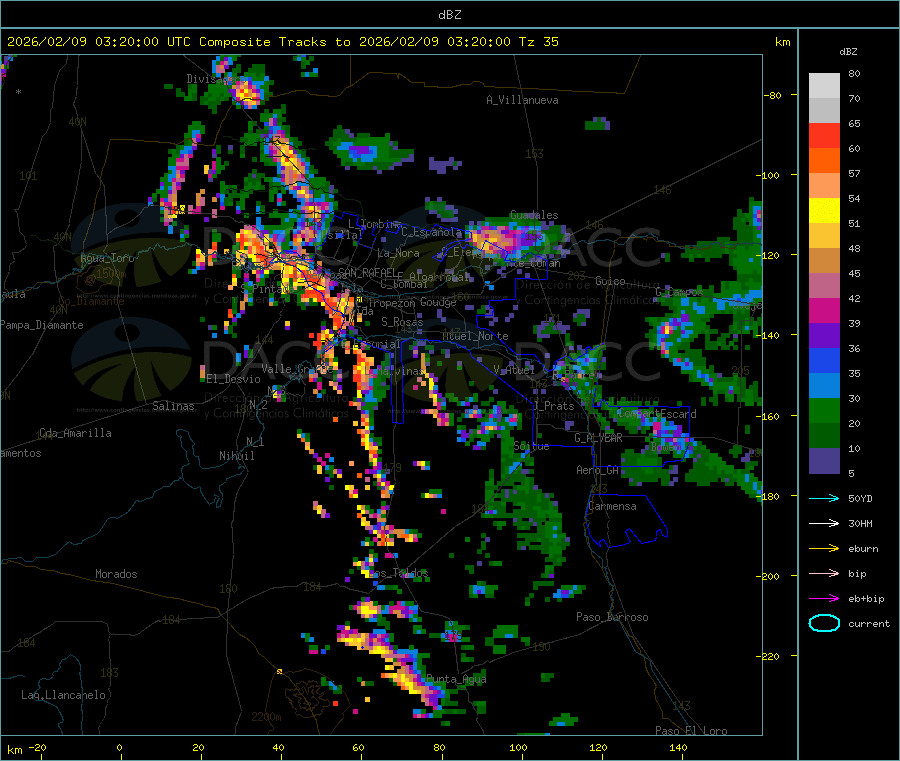The height and width of the screenshot is (761, 900).
Task: Click the Agua_Toro map label
Action: click(x=107, y=258)
